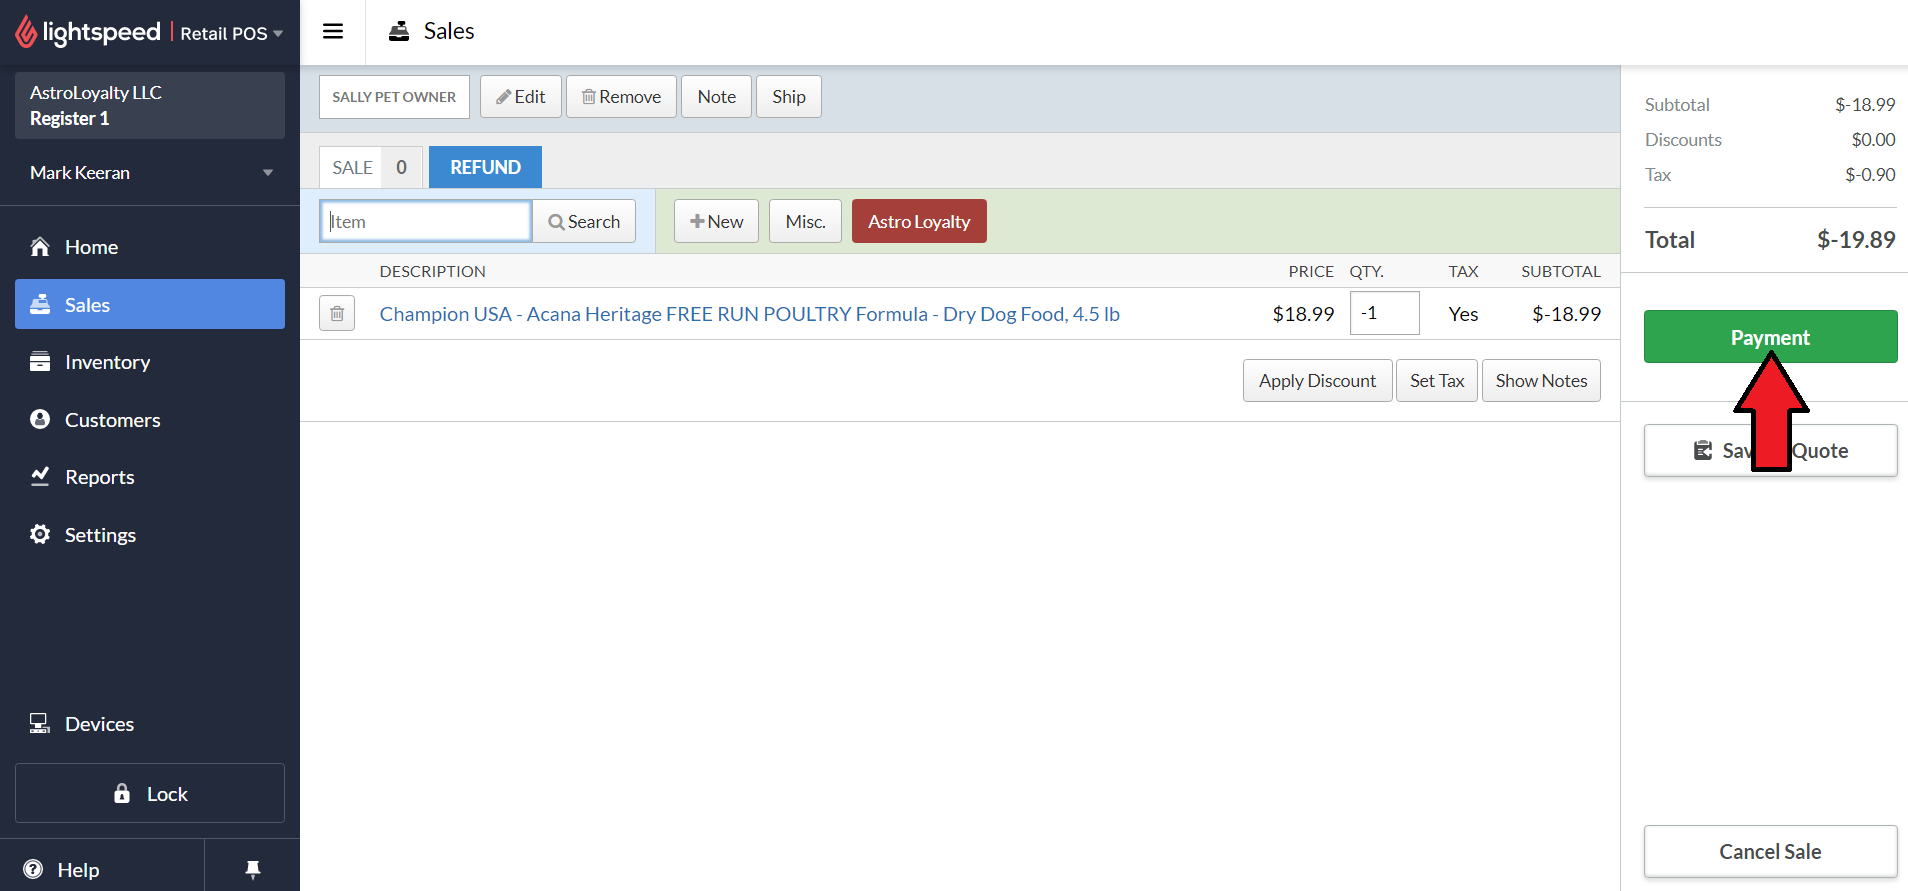Delete the Champion USA line item

click(x=337, y=314)
